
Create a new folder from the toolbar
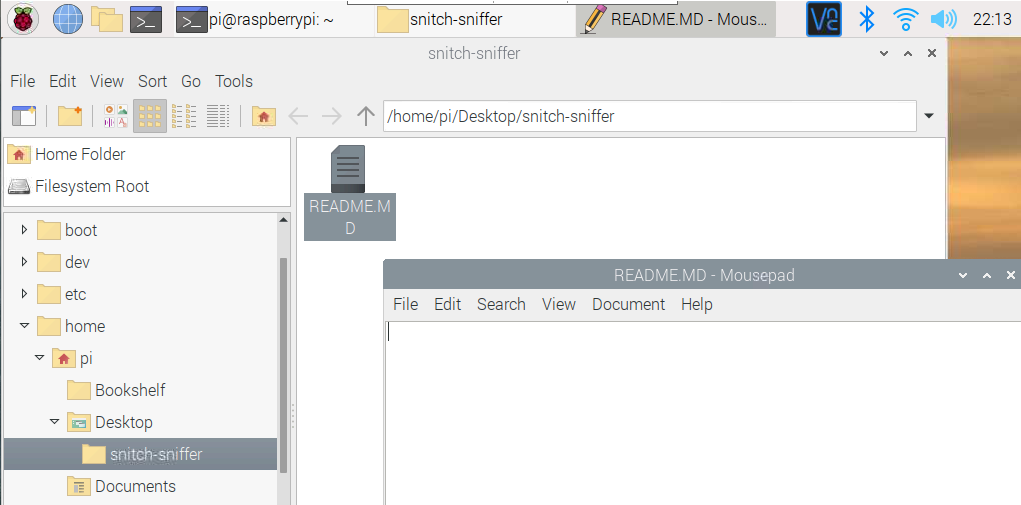(69, 116)
